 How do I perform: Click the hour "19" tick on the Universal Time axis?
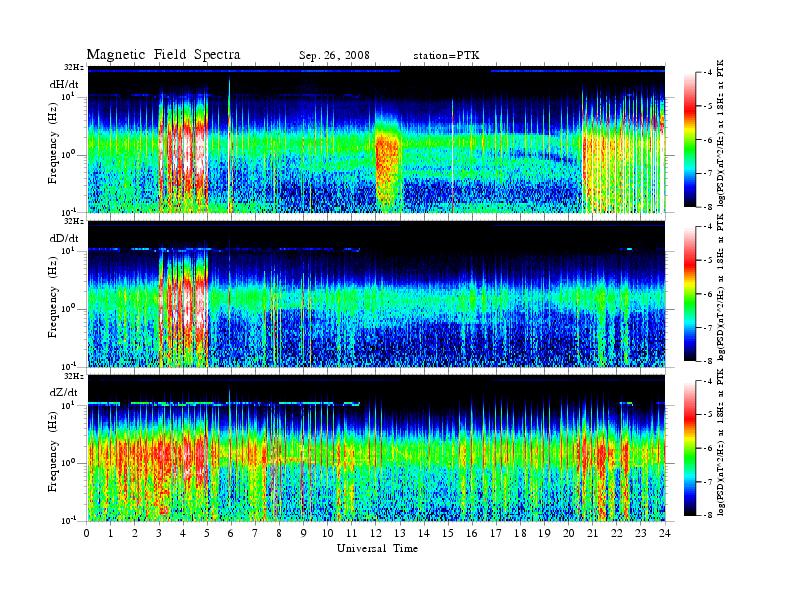point(544,533)
